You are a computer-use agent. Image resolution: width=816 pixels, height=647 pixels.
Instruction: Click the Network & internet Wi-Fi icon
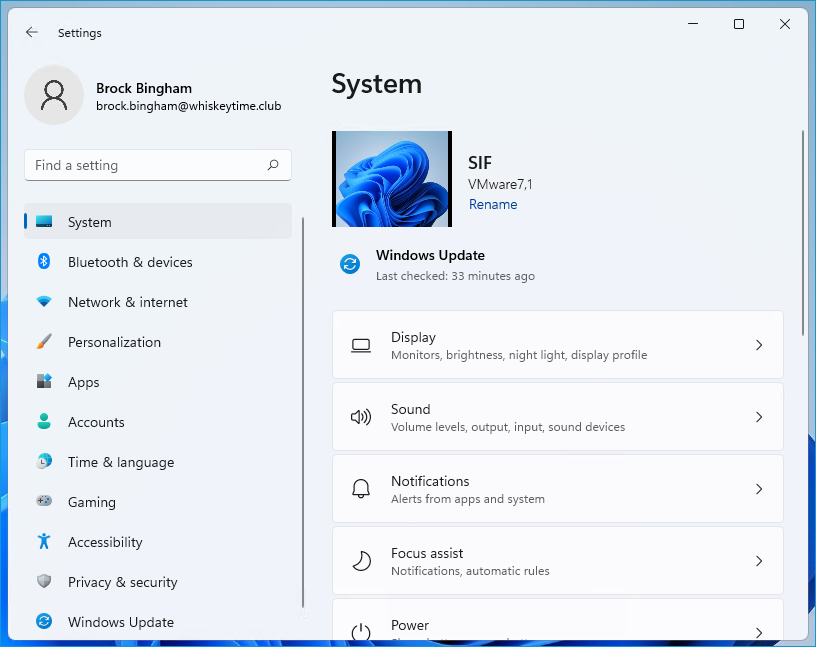pos(44,302)
